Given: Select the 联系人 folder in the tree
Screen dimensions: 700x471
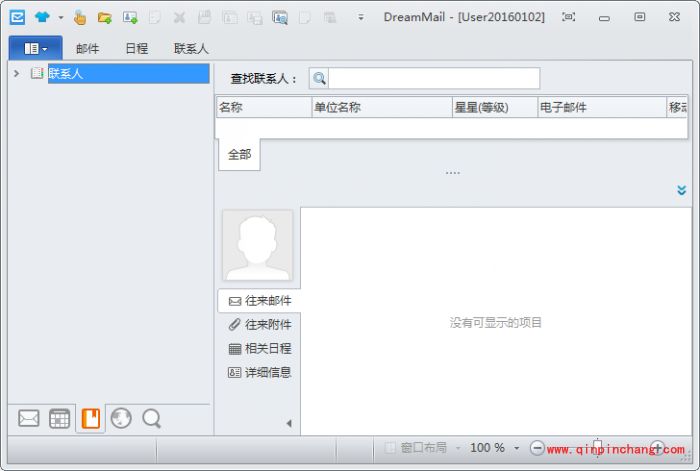Looking at the screenshot, I should coord(129,73).
